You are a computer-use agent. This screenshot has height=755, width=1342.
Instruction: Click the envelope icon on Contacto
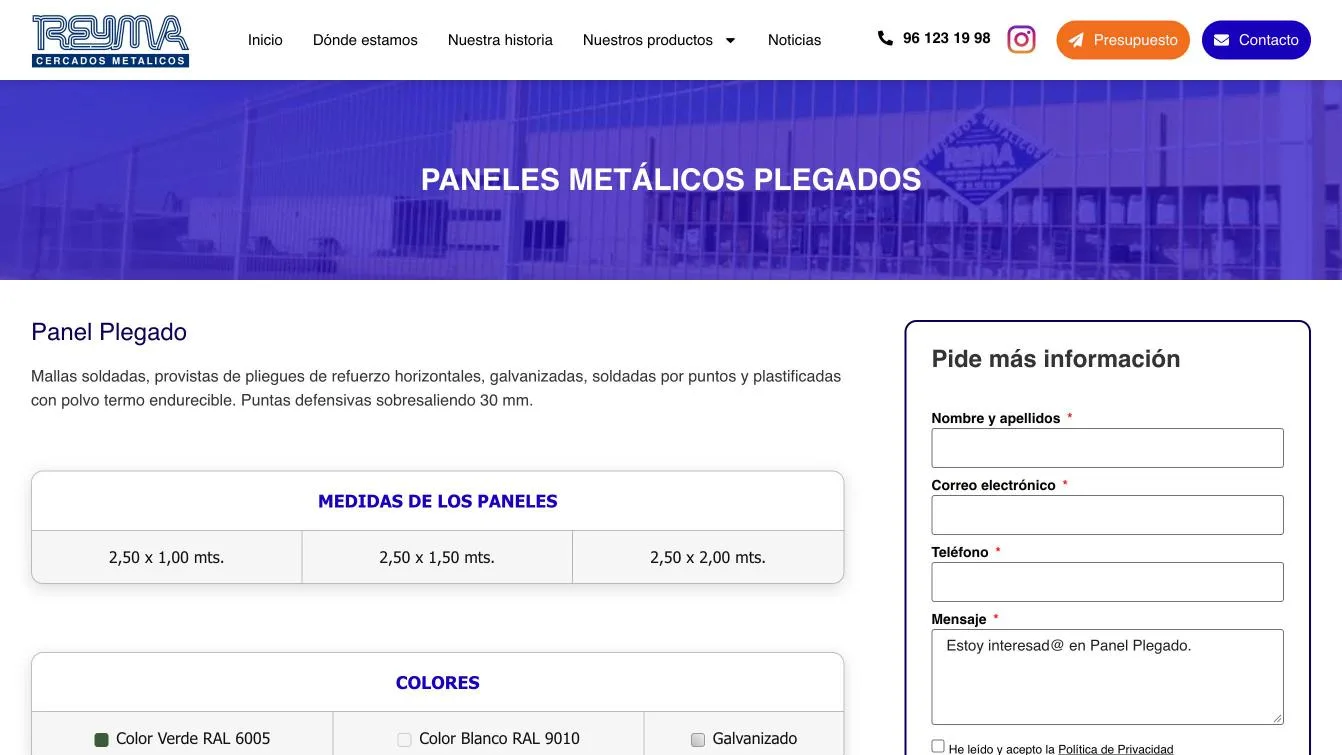(1221, 40)
